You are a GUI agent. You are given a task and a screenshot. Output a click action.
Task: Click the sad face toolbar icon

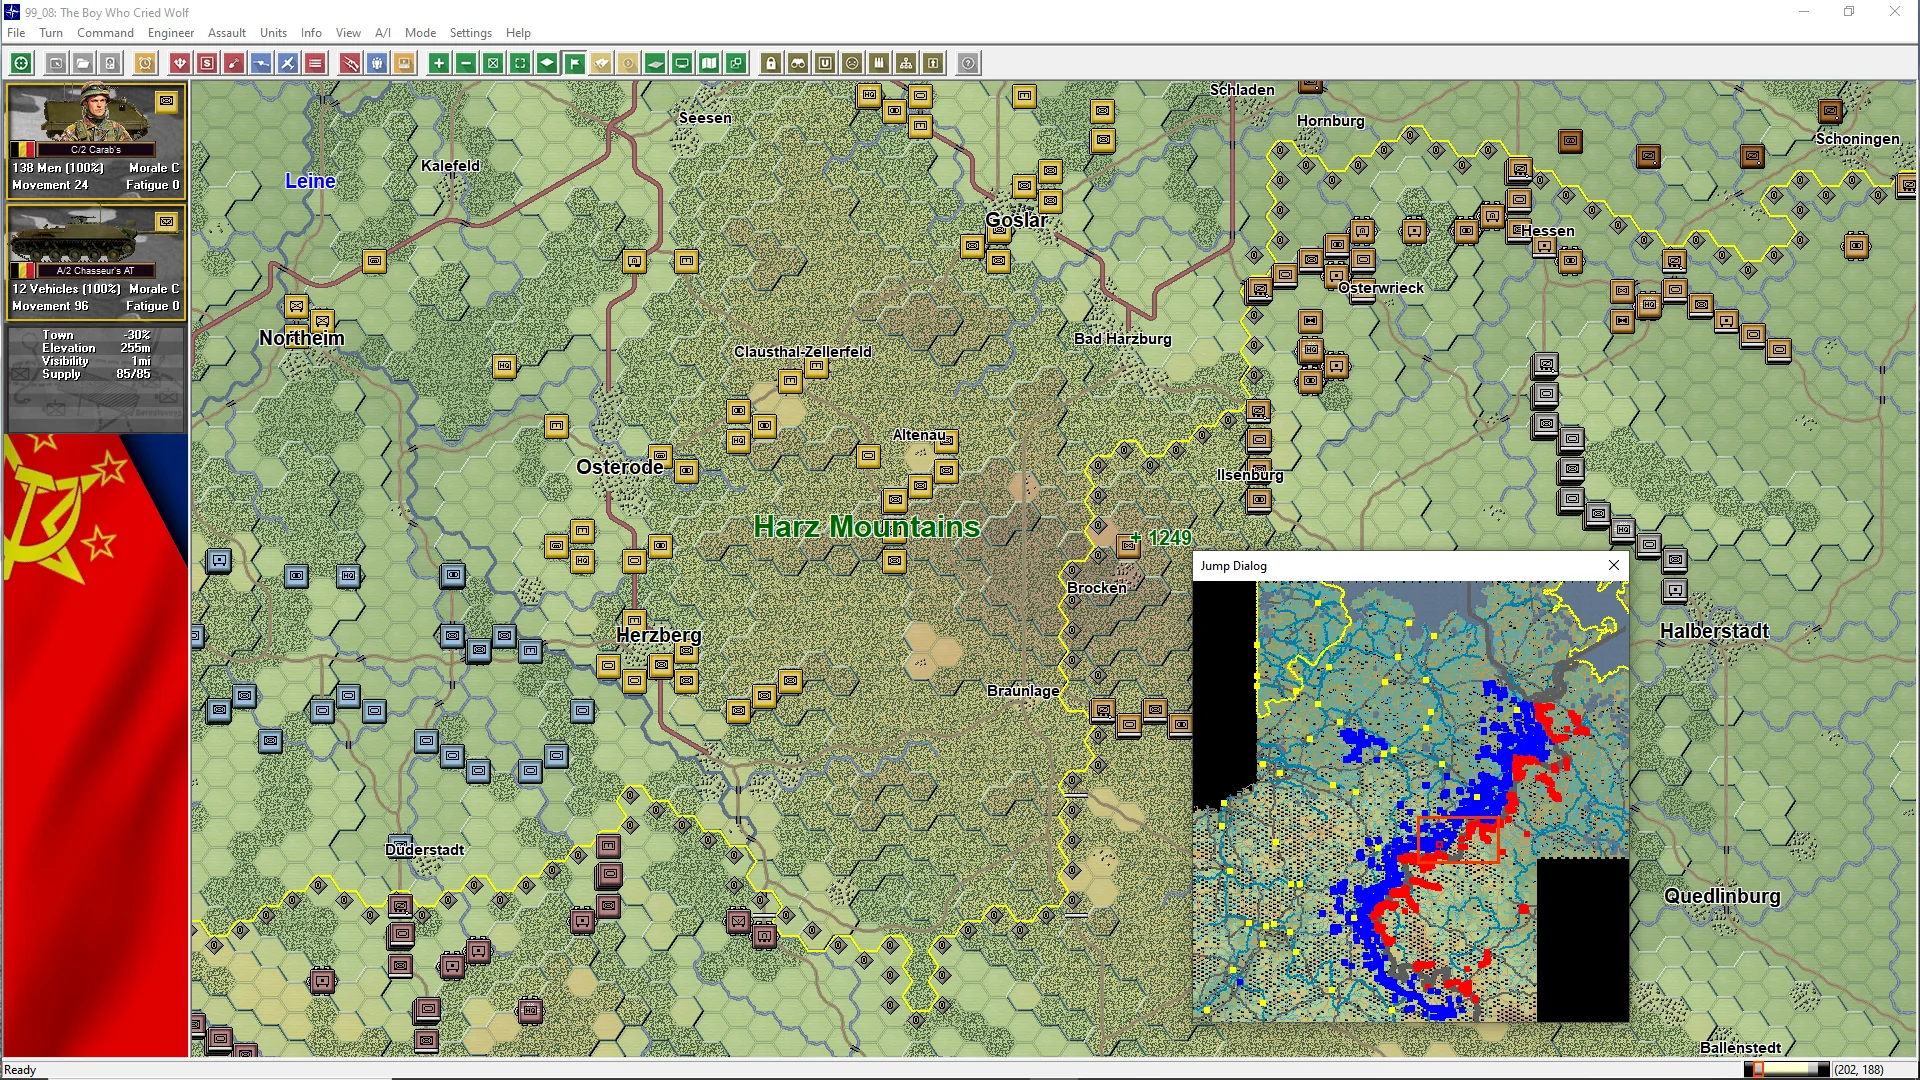click(x=852, y=64)
